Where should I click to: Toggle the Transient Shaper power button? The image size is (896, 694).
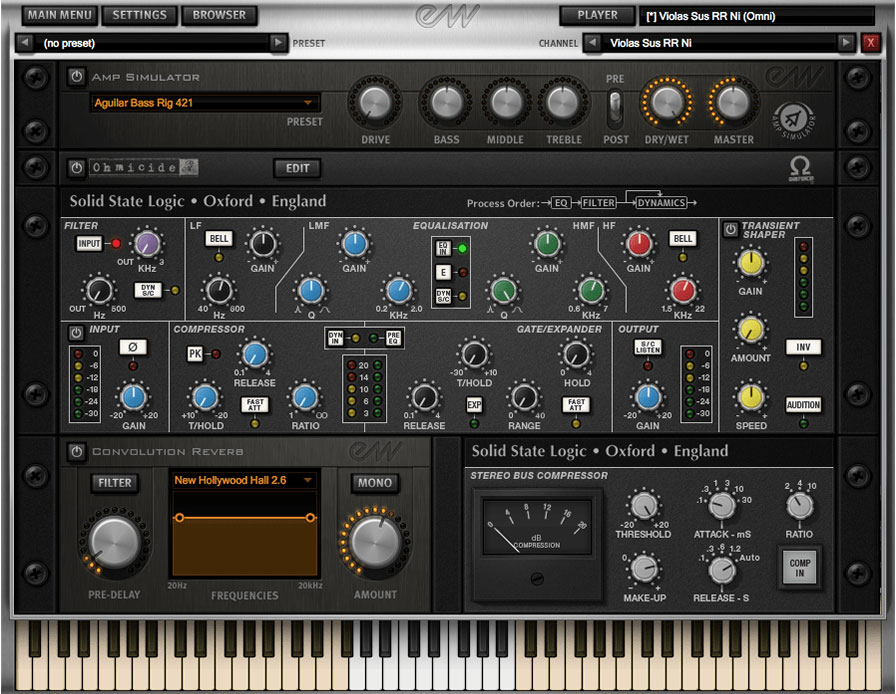tap(730, 229)
